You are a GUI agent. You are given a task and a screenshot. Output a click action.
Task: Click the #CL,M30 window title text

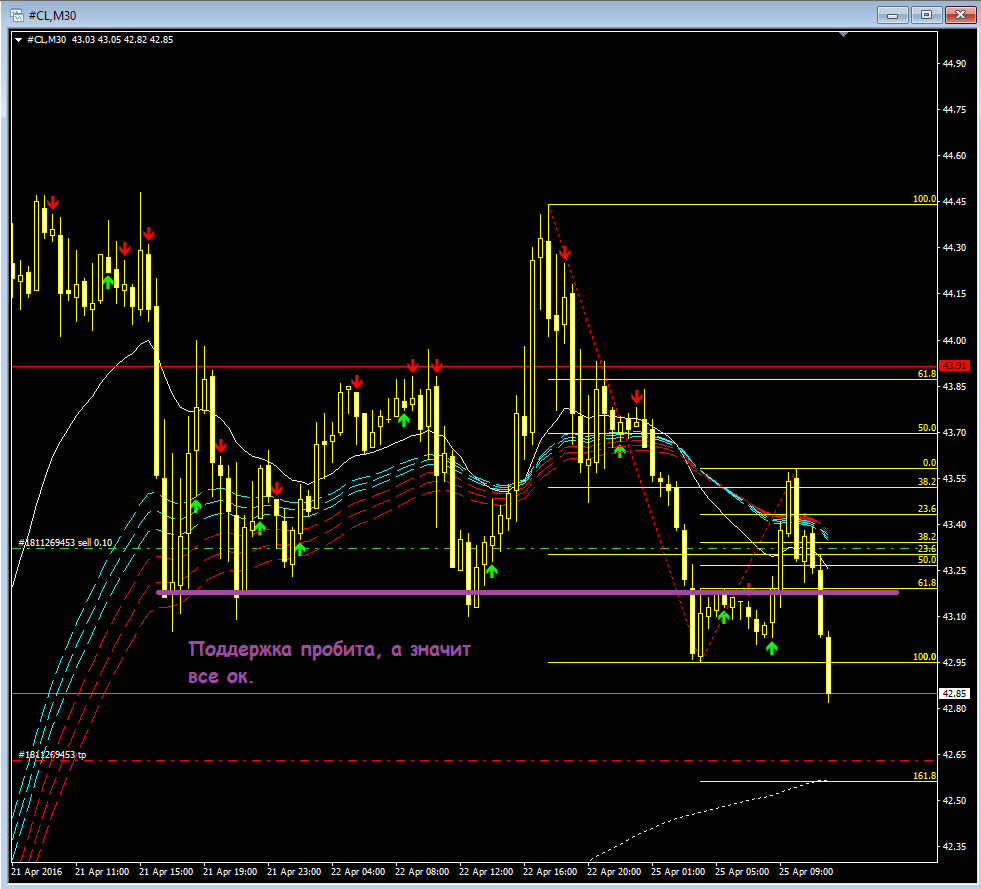pos(53,16)
